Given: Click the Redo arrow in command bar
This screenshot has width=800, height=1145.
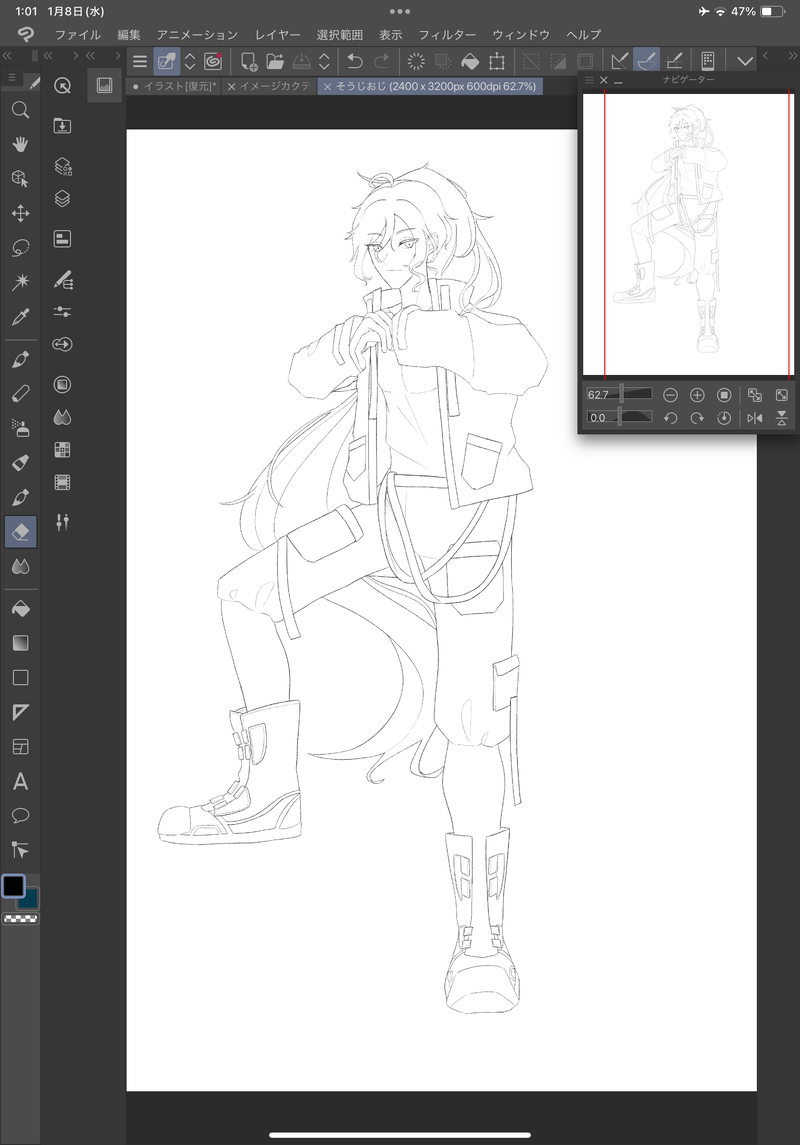Looking at the screenshot, I should coord(382,61).
